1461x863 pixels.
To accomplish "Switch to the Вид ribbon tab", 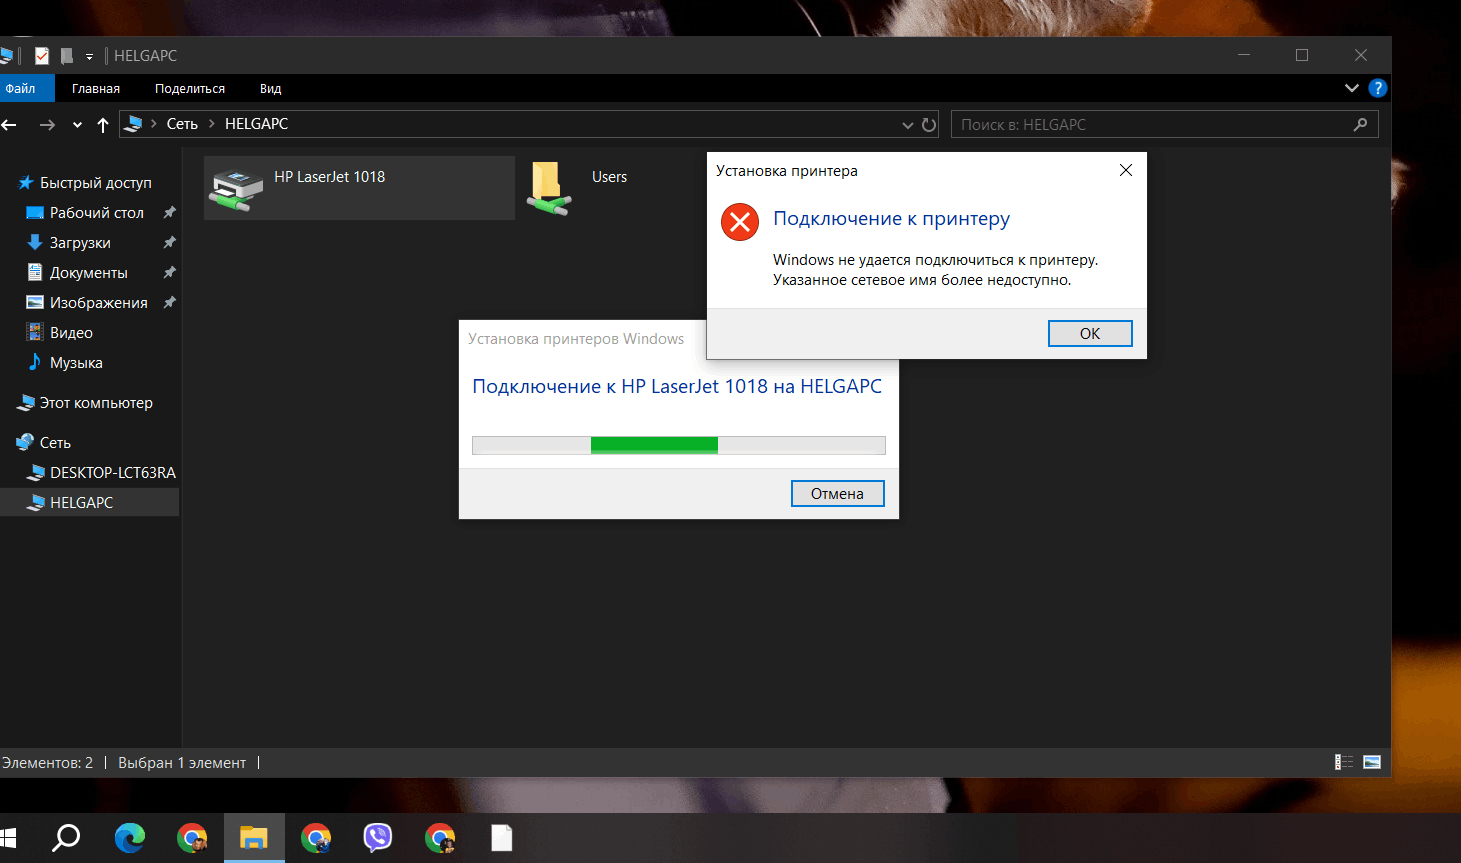I will 270,88.
